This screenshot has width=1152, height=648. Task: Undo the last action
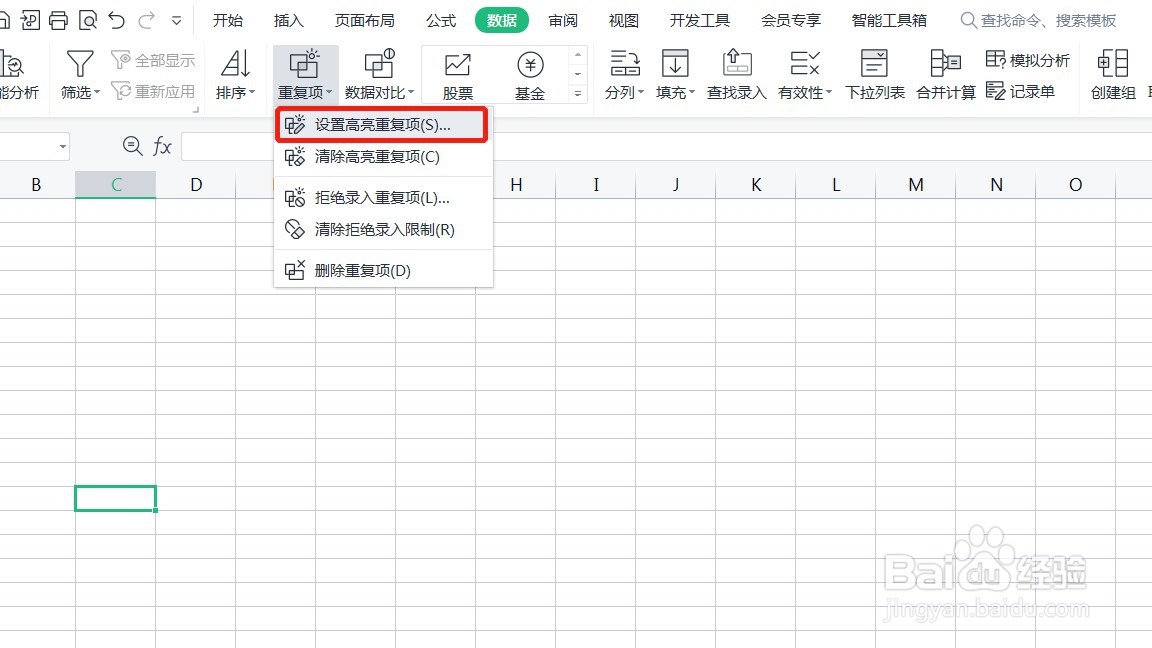coord(117,21)
